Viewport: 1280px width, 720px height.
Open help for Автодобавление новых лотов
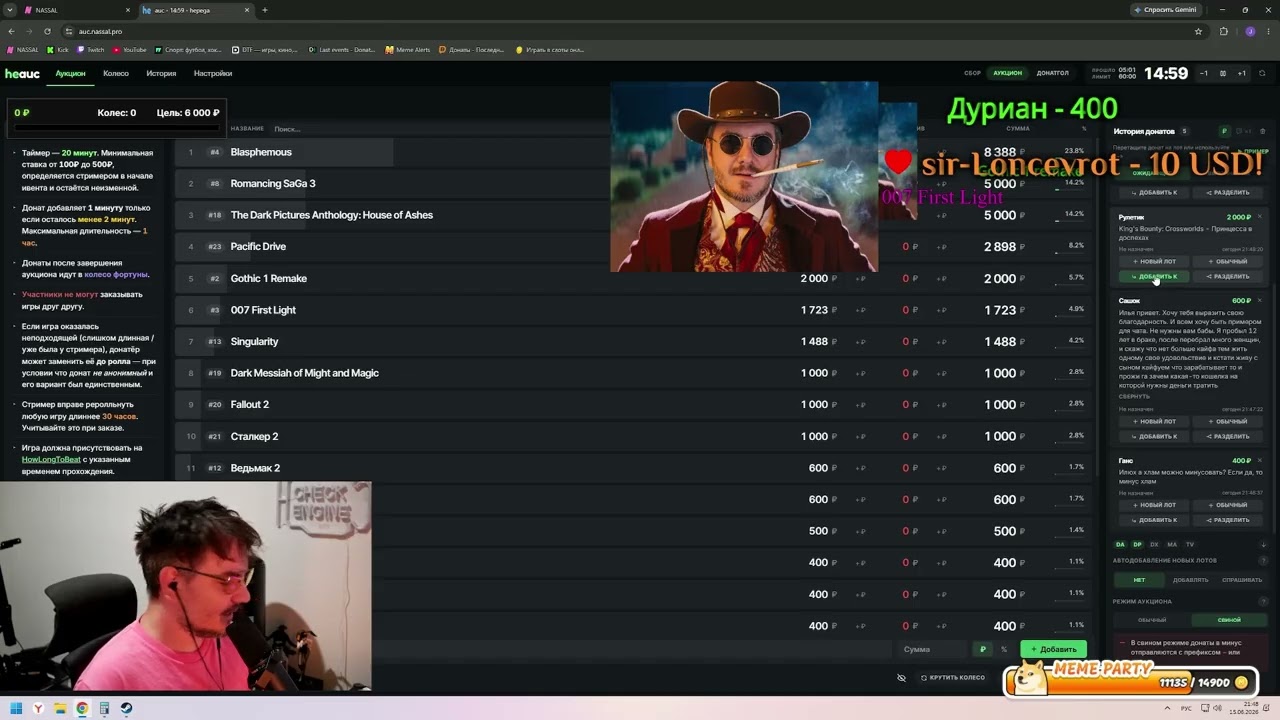[x=1263, y=560]
